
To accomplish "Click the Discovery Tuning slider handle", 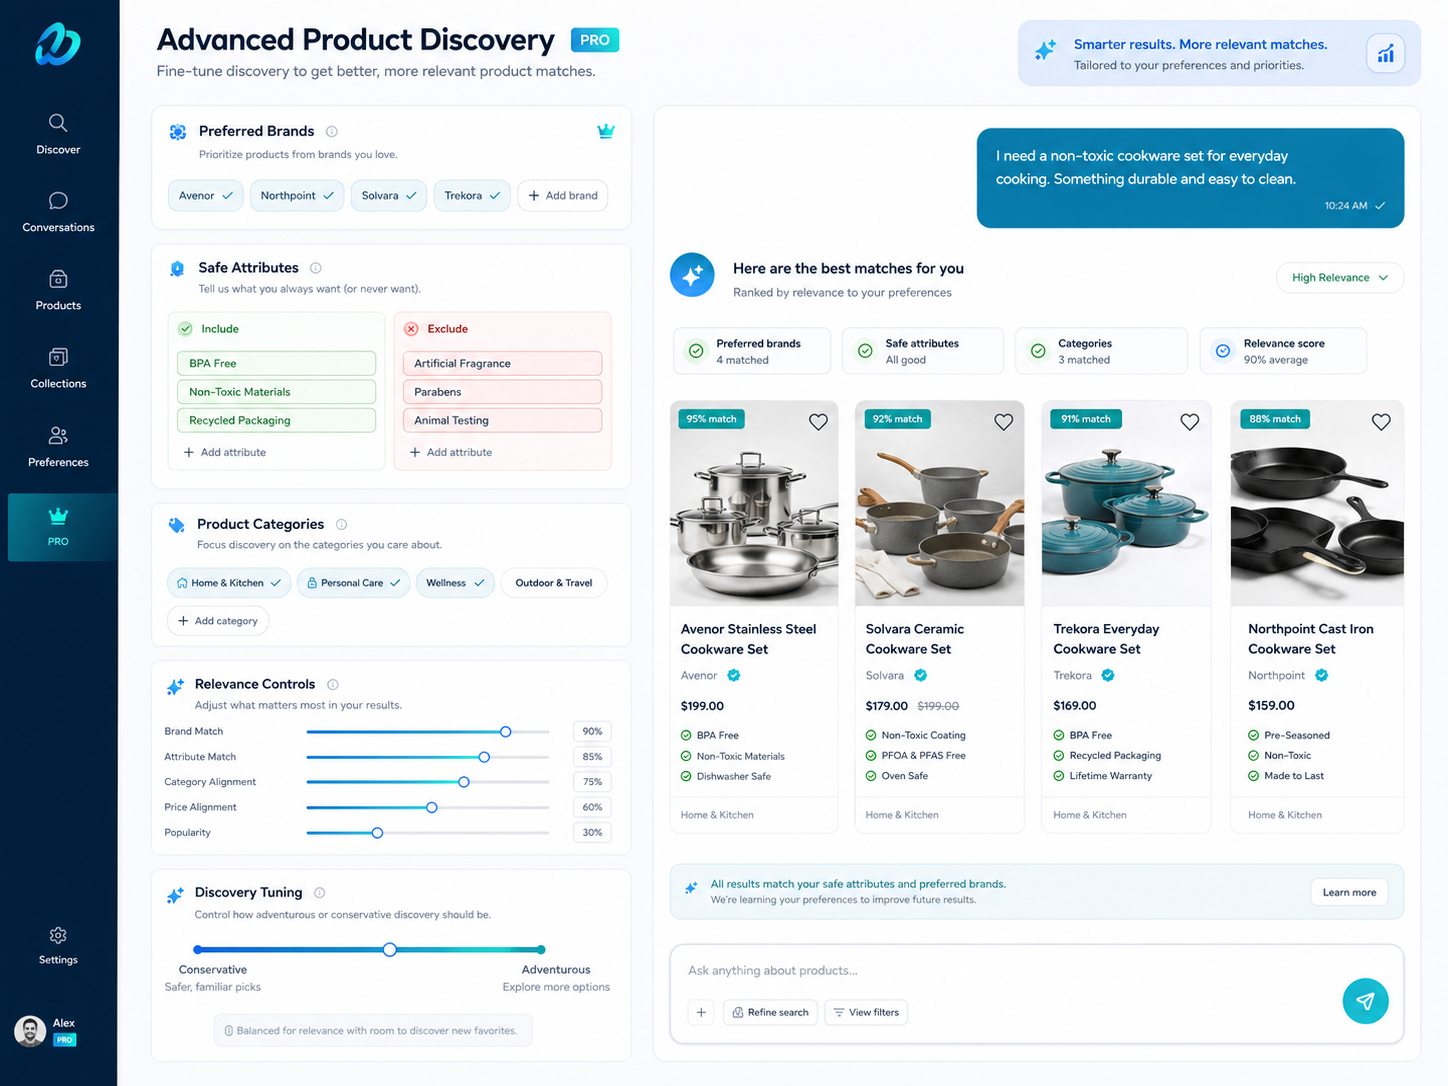I will (x=390, y=949).
